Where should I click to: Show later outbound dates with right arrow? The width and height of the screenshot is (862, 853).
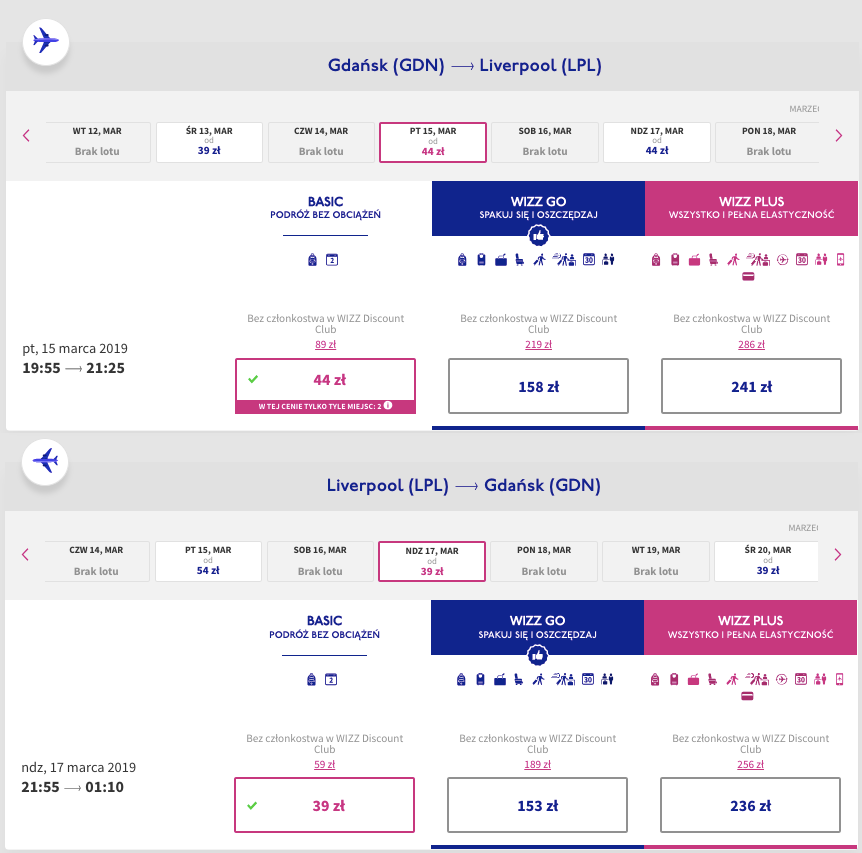pos(838,136)
